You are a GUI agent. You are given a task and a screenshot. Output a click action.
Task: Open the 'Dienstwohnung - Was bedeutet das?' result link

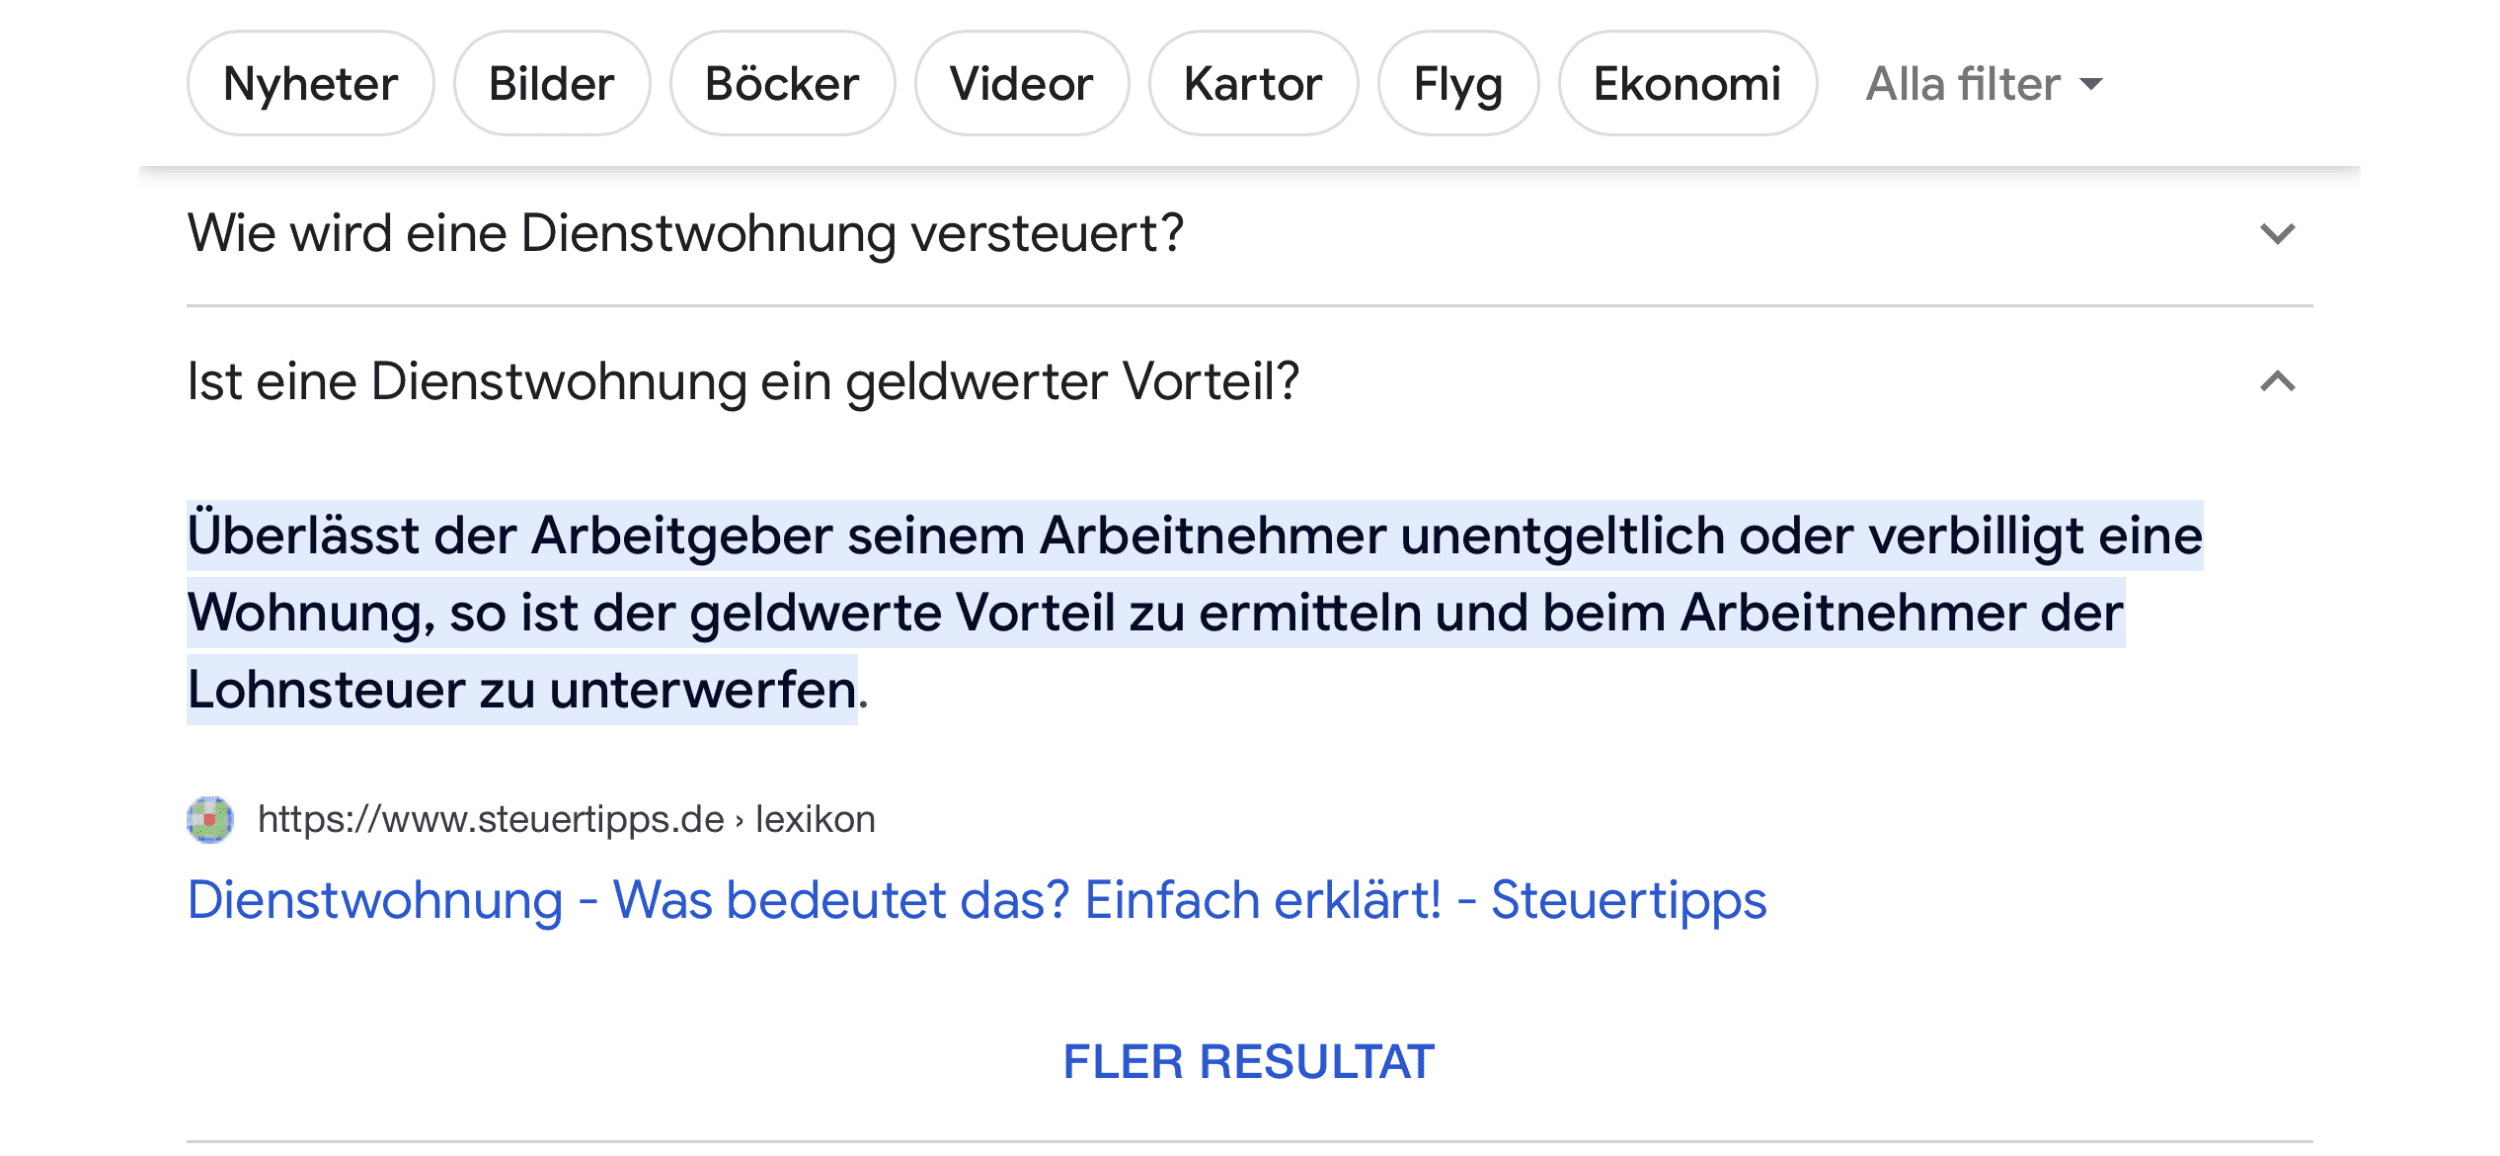coord(976,900)
